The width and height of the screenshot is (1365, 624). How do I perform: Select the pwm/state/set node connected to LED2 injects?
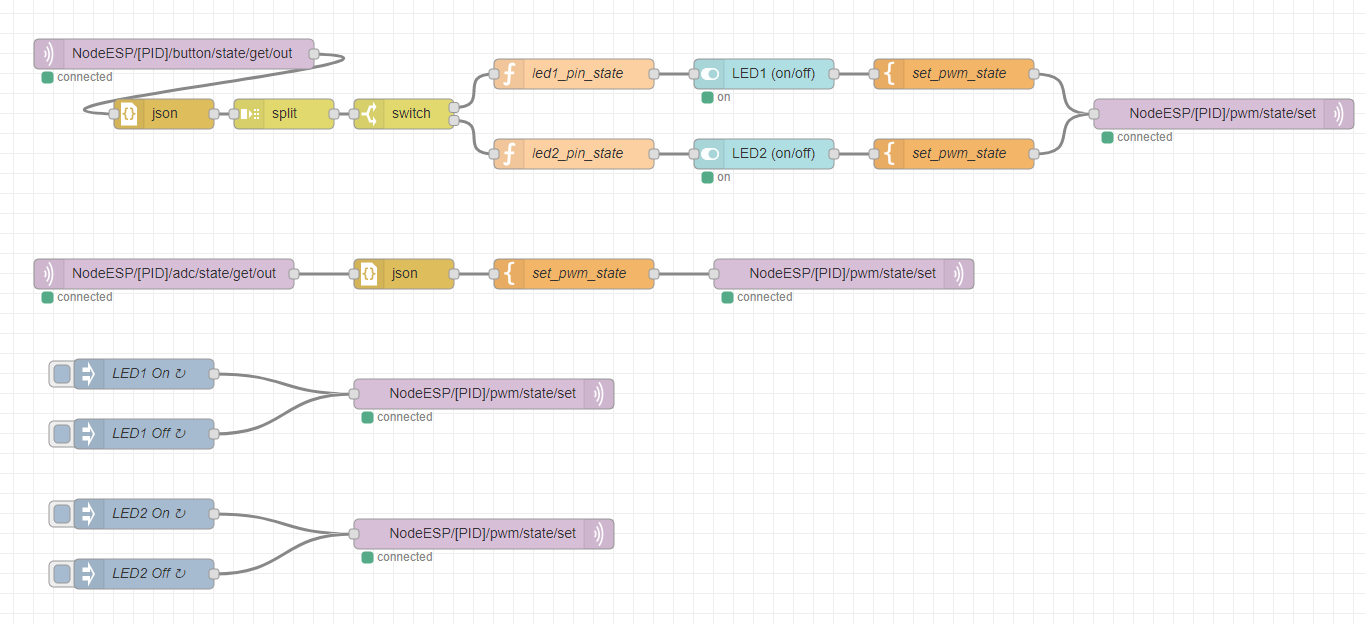(484, 534)
